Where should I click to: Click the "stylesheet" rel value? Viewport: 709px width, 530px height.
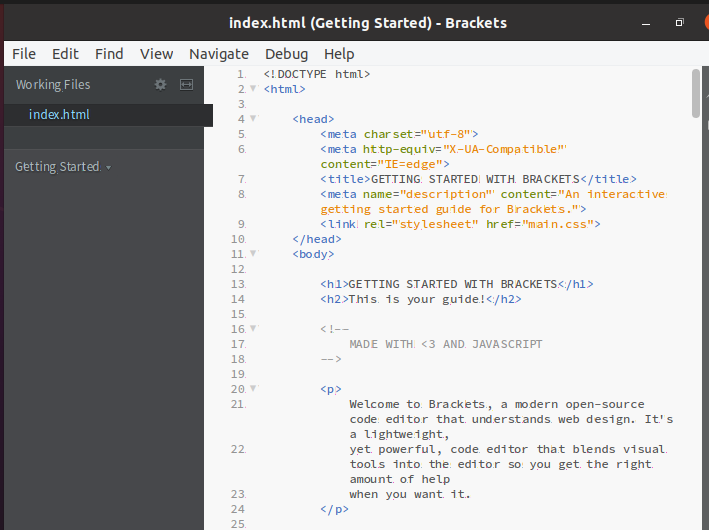pyautogui.click(x=435, y=224)
